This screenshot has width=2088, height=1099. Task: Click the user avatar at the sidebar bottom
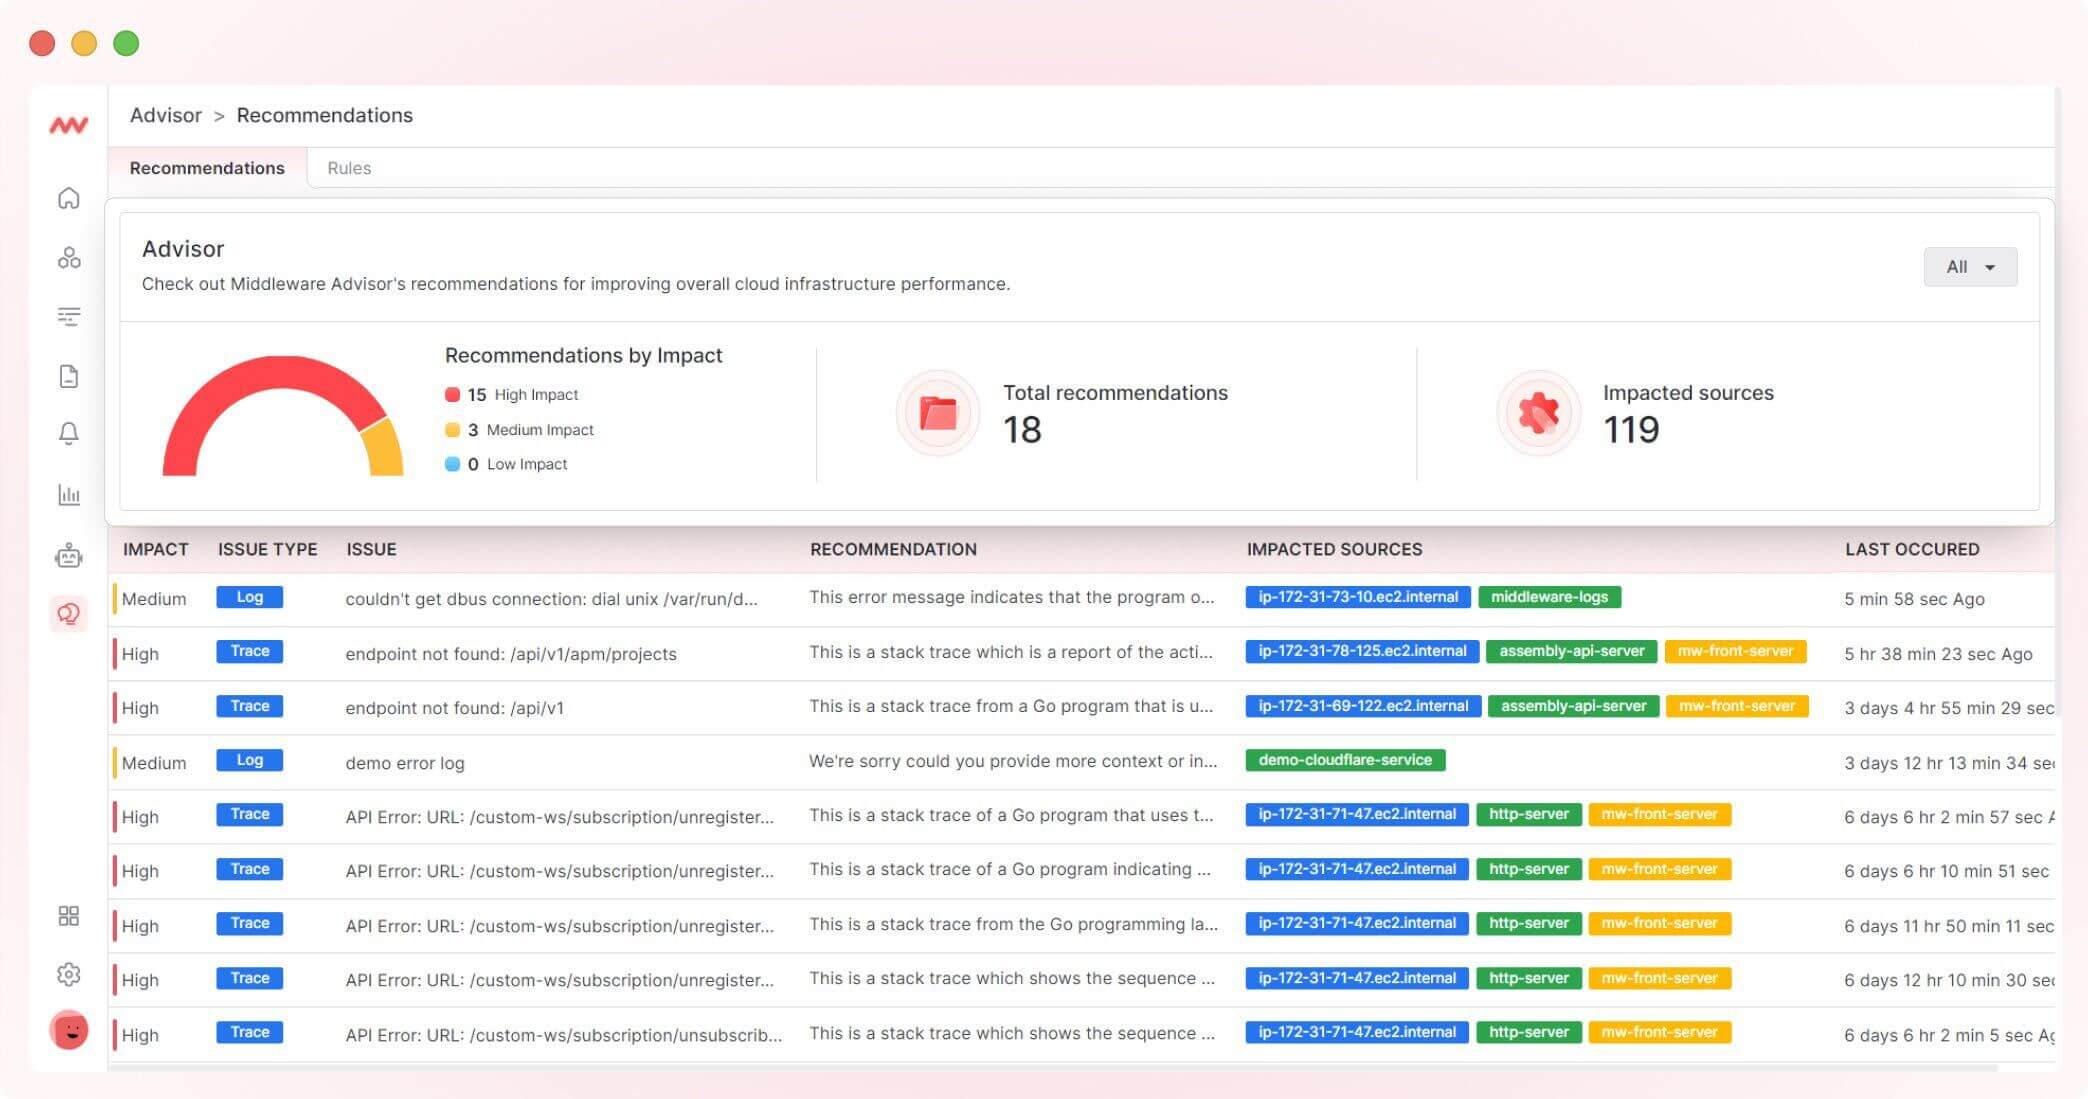pyautogui.click(x=69, y=1030)
